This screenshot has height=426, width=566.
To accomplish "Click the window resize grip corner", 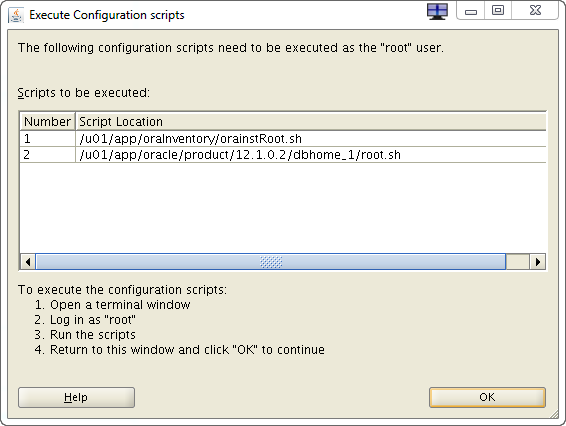I will pyautogui.click(x=554, y=415).
